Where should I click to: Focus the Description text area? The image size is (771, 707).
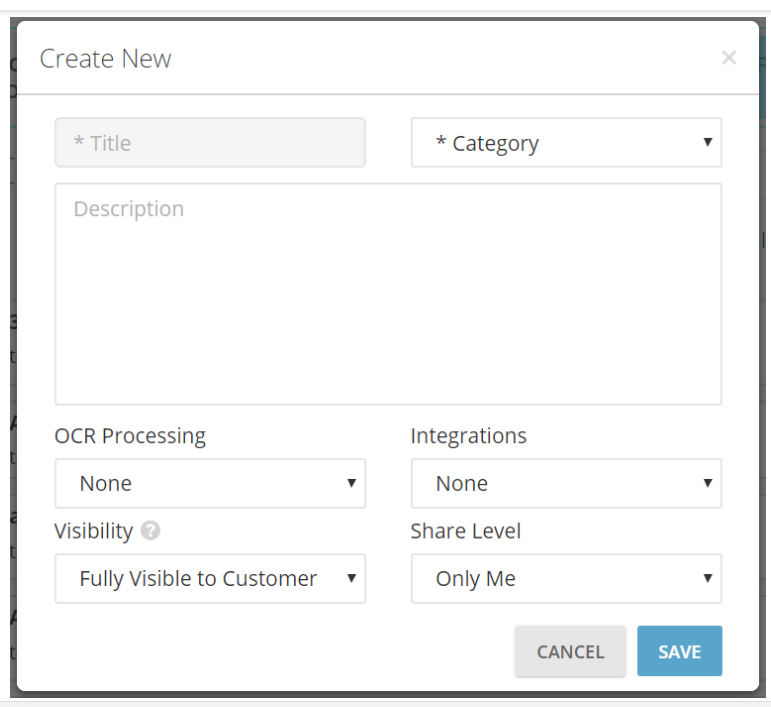pos(388,294)
